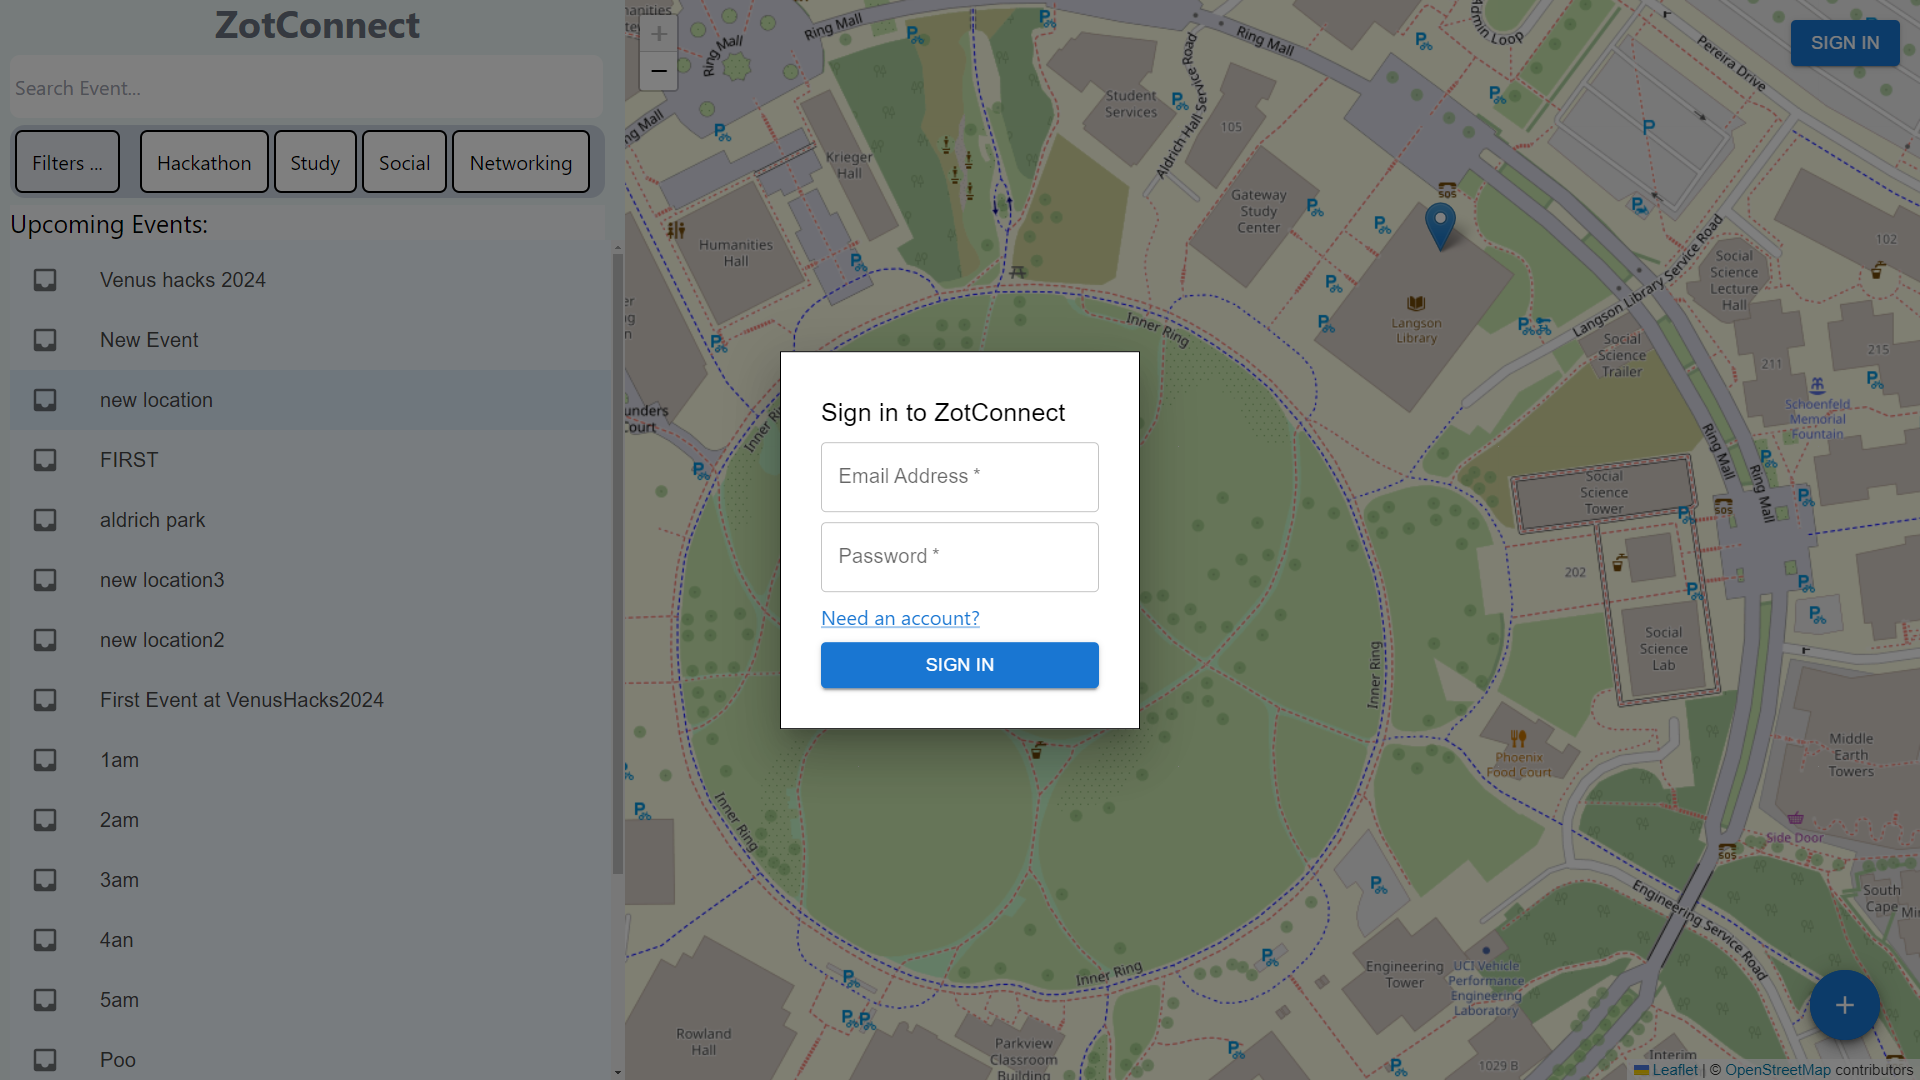Click the inbox icon beside Poo event

(x=45, y=1059)
